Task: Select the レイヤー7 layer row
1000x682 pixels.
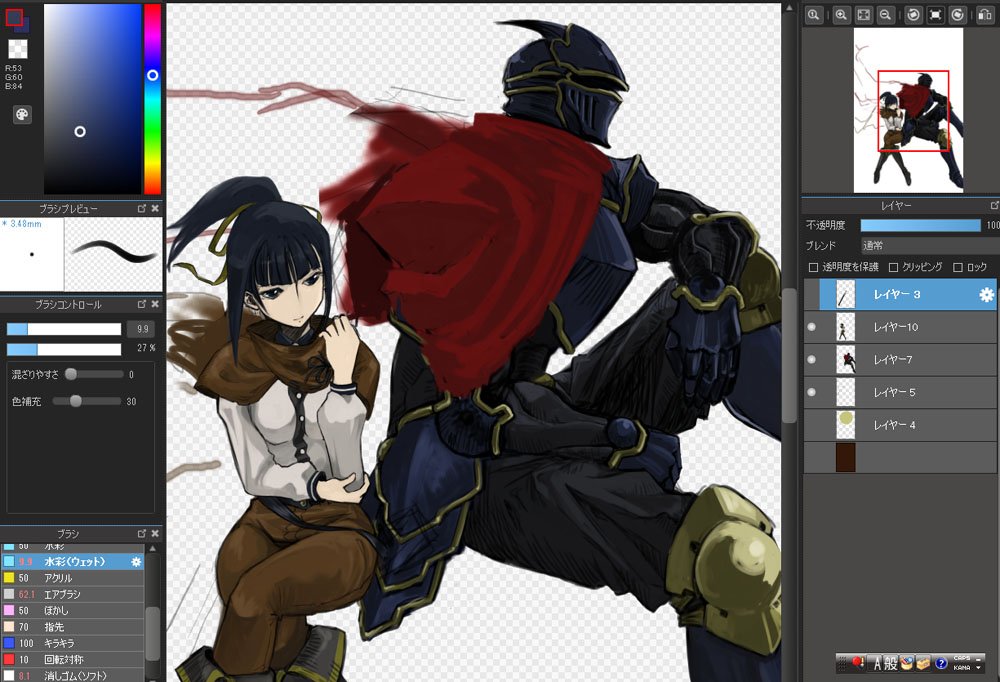Action: 900,360
